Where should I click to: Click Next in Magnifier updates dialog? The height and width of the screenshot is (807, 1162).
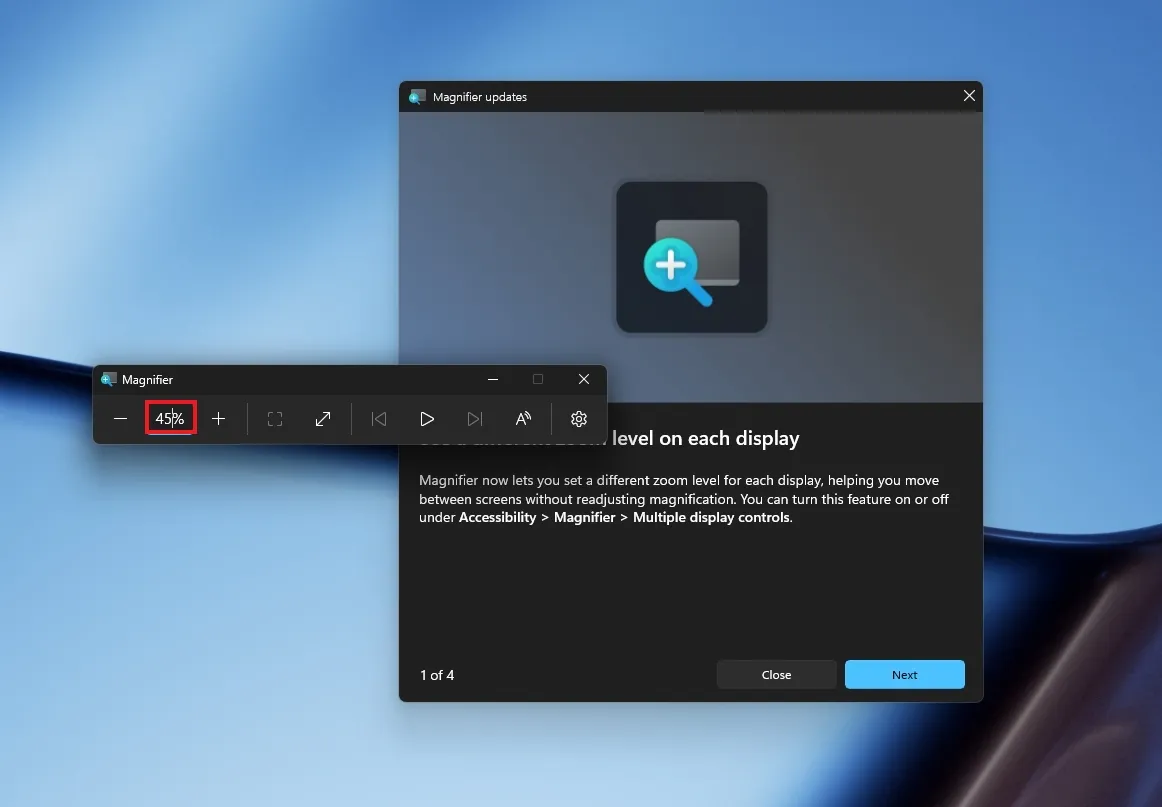904,674
